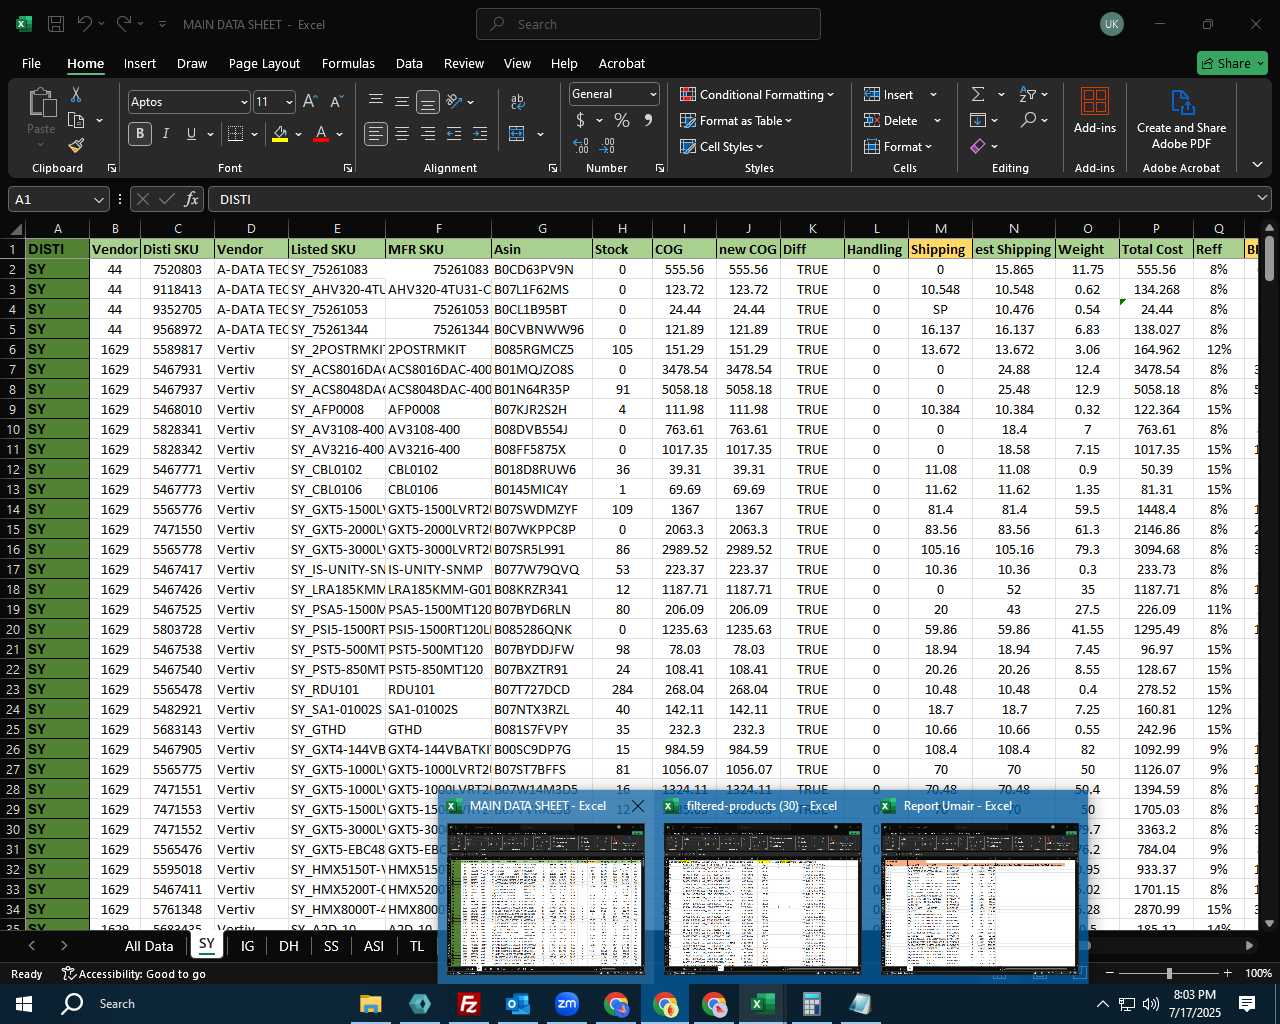Open the IG sheet tab
The height and width of the screenshot is (1024, 1280).
click(x=247, y=946)
